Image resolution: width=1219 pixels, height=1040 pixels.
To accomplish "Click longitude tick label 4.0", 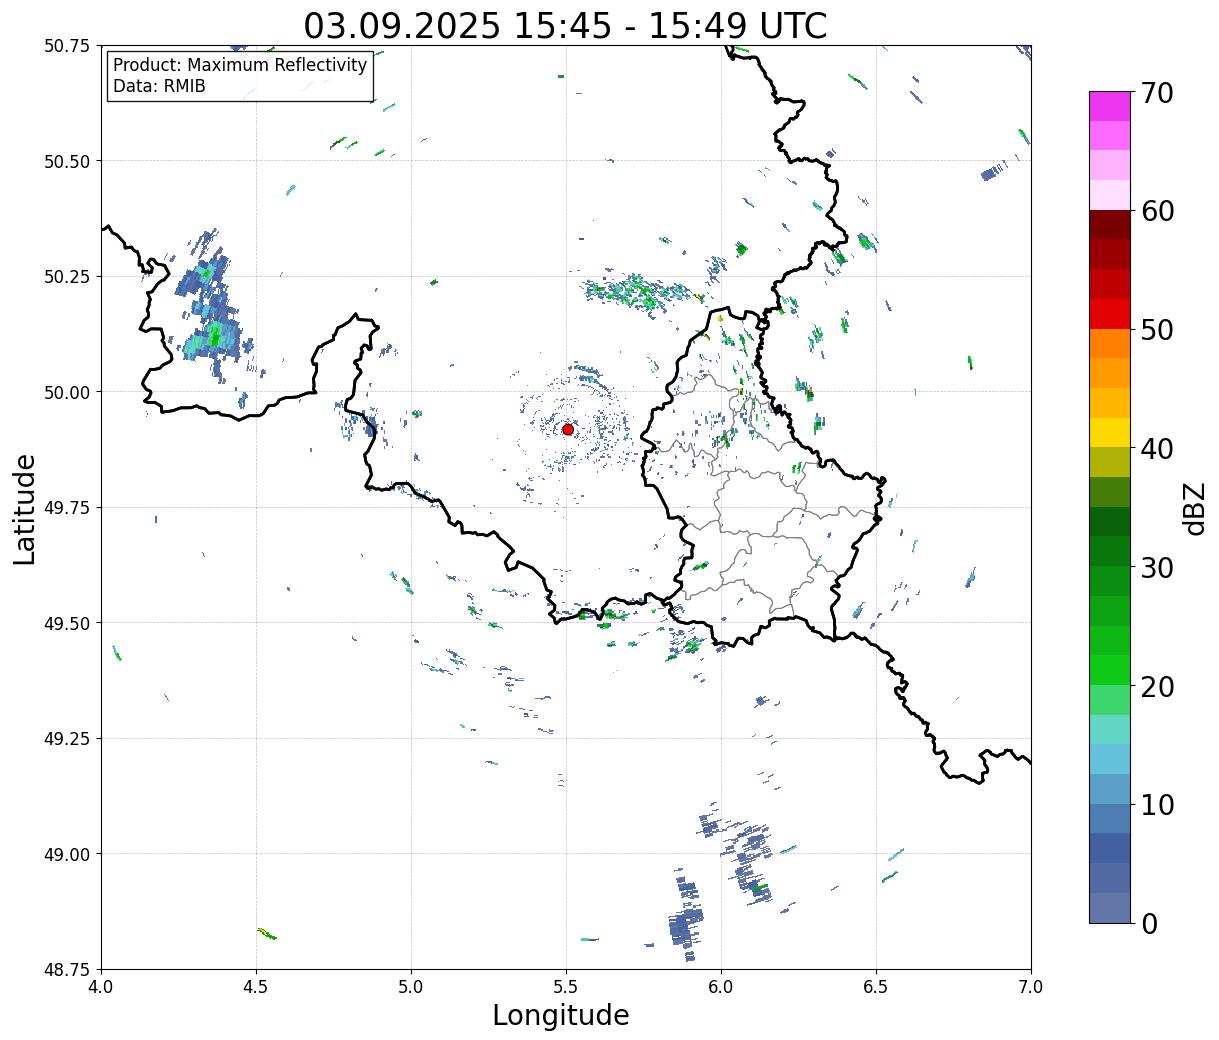I will pos(101,987).
